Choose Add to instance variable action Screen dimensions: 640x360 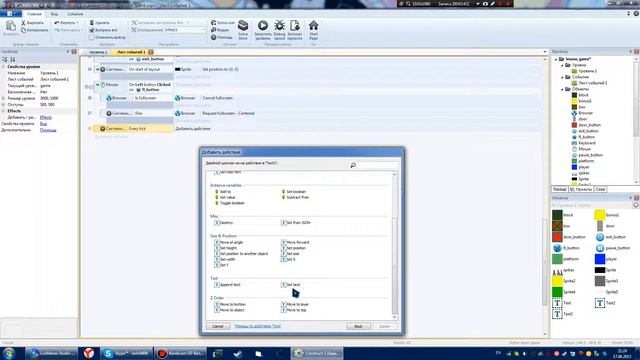pos(223,191)
